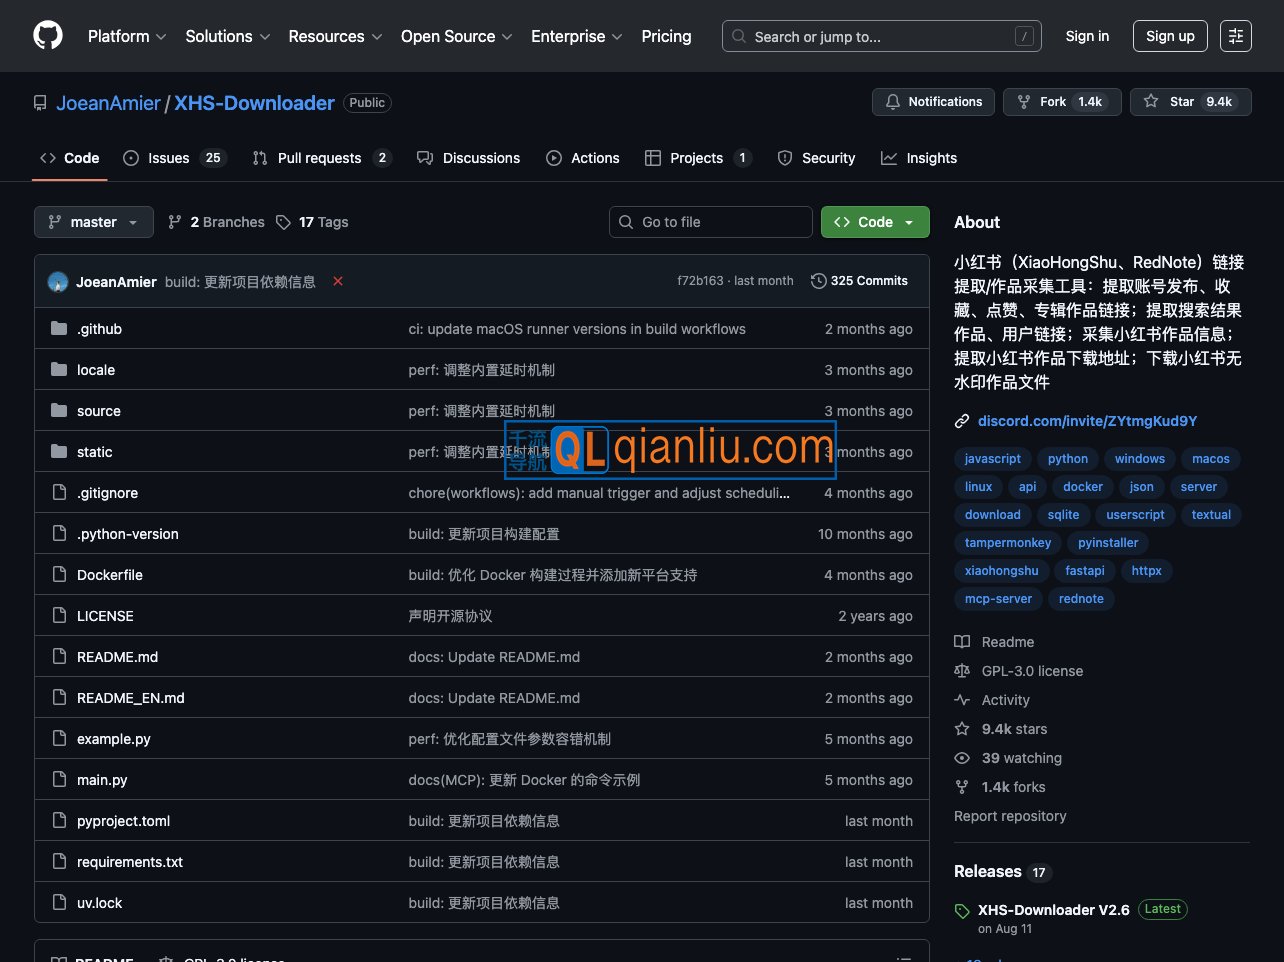The width and height of the screenshot is (1284, 962).
Task: Click the tag icon next to 17 Tags
Action: [284, 222]
